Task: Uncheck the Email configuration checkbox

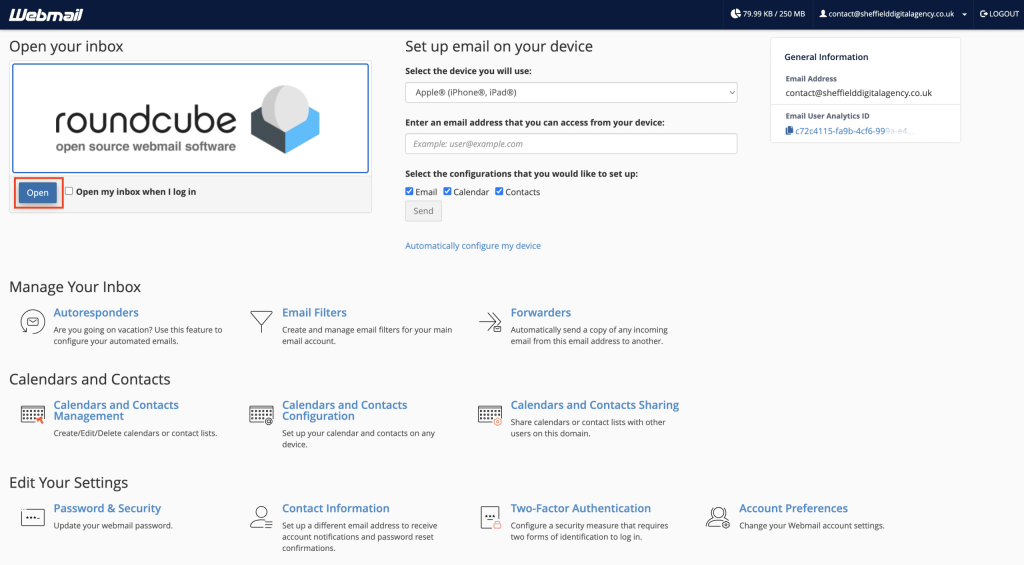Action: pos(409,191)
